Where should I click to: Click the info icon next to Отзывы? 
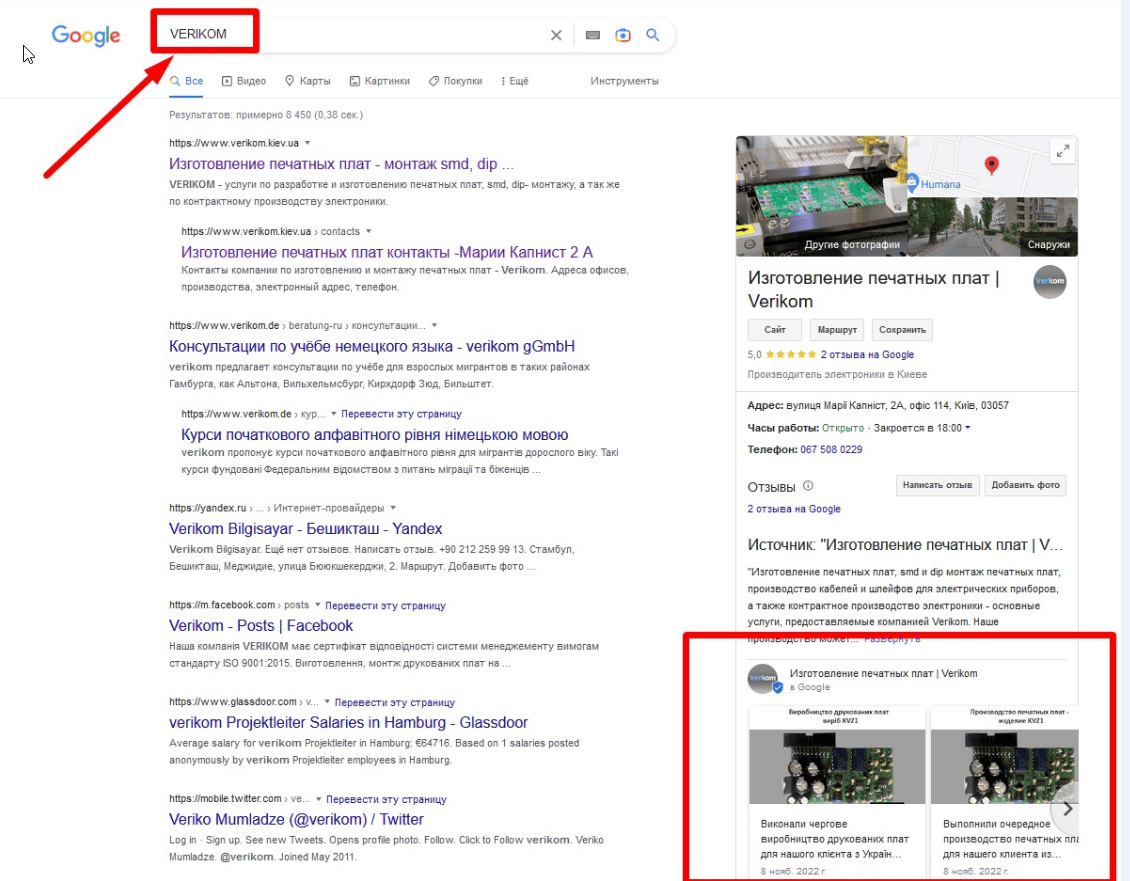pos(808,486)
